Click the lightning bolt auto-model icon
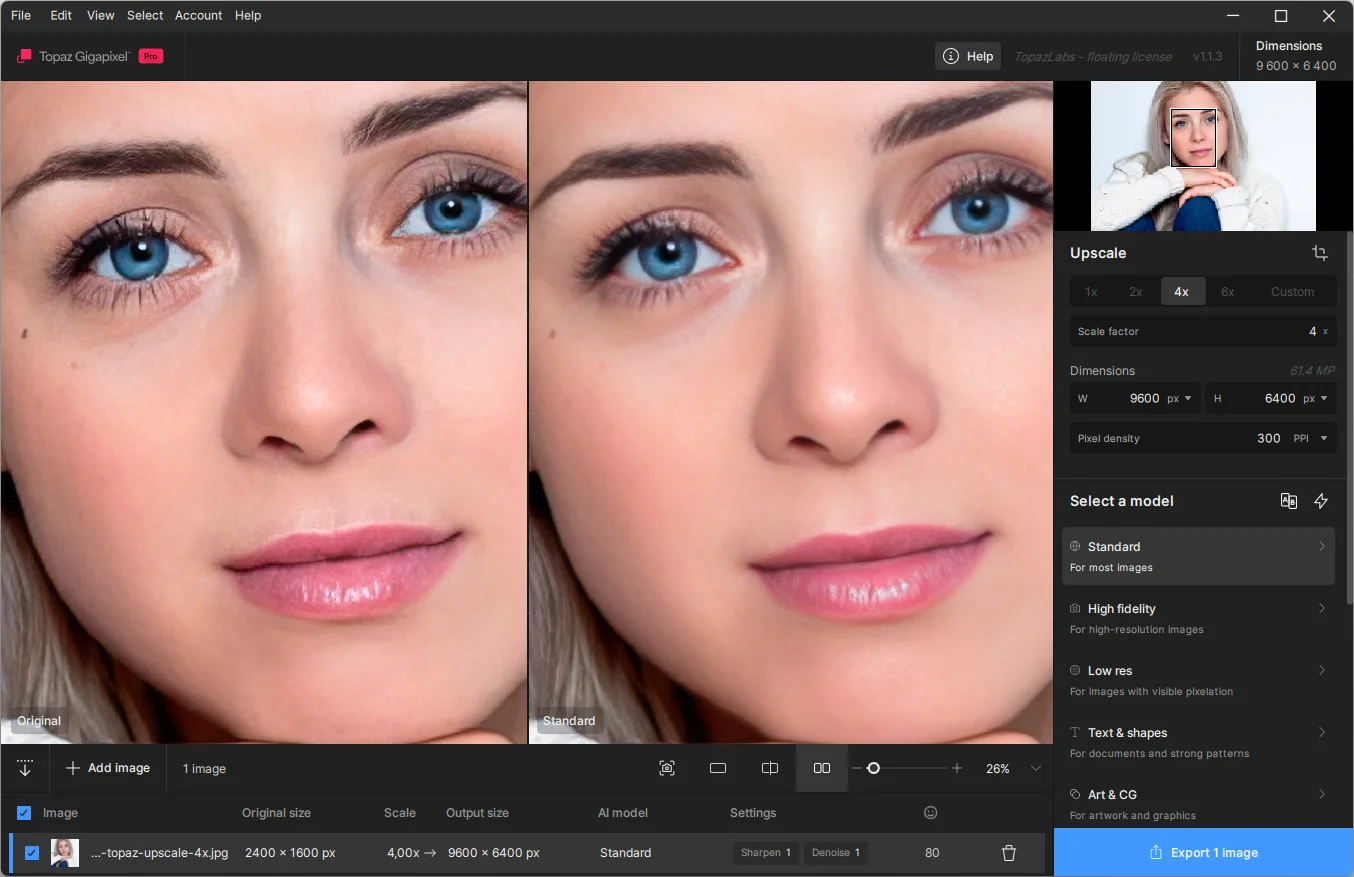 point(1321,501)
